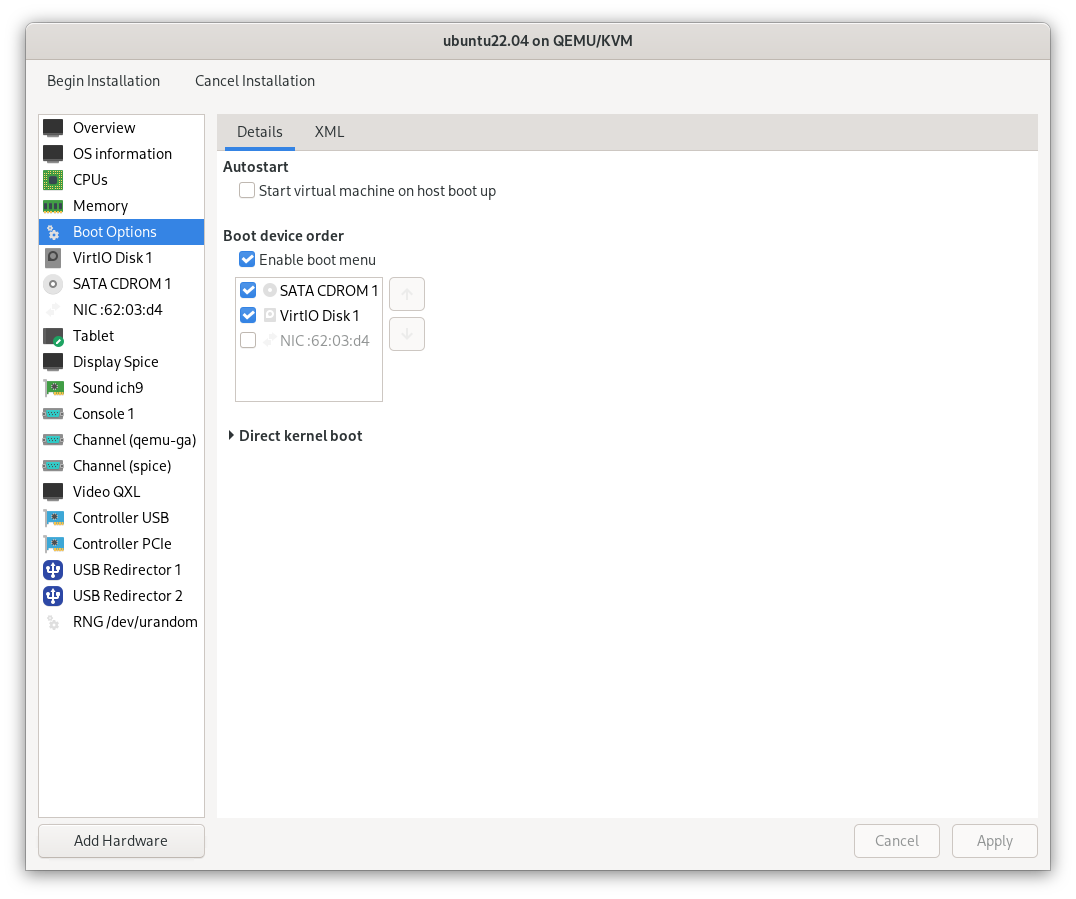Select the Tablet device icon
The width and height of the screenshot is (1076, 899).
(53, 336)
